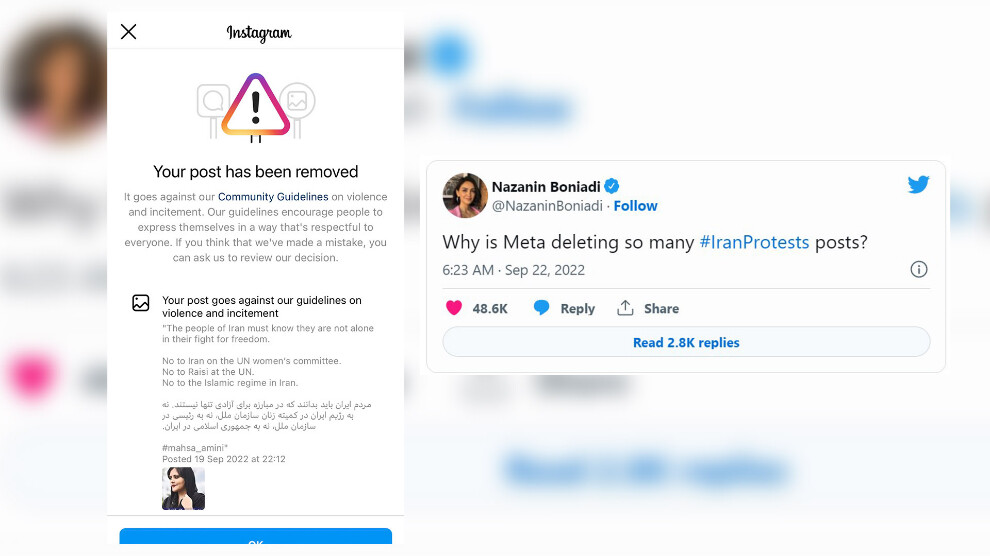Open the #IranProtests hashtag

[754, 242]
